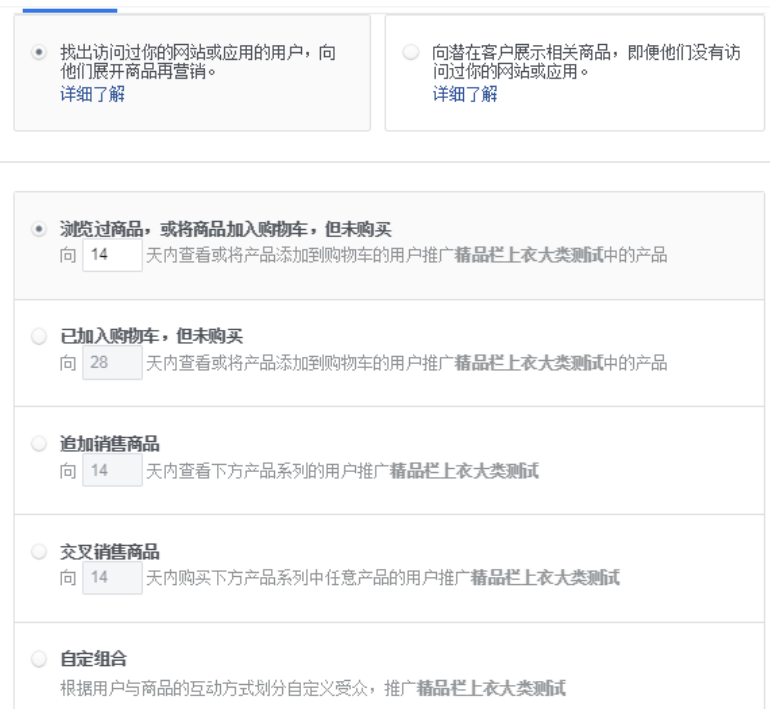Click the 已加入购物车,但未购买 heading
Image resolution: width=770 pixels, height=709 pixels.
pos(151,336)
